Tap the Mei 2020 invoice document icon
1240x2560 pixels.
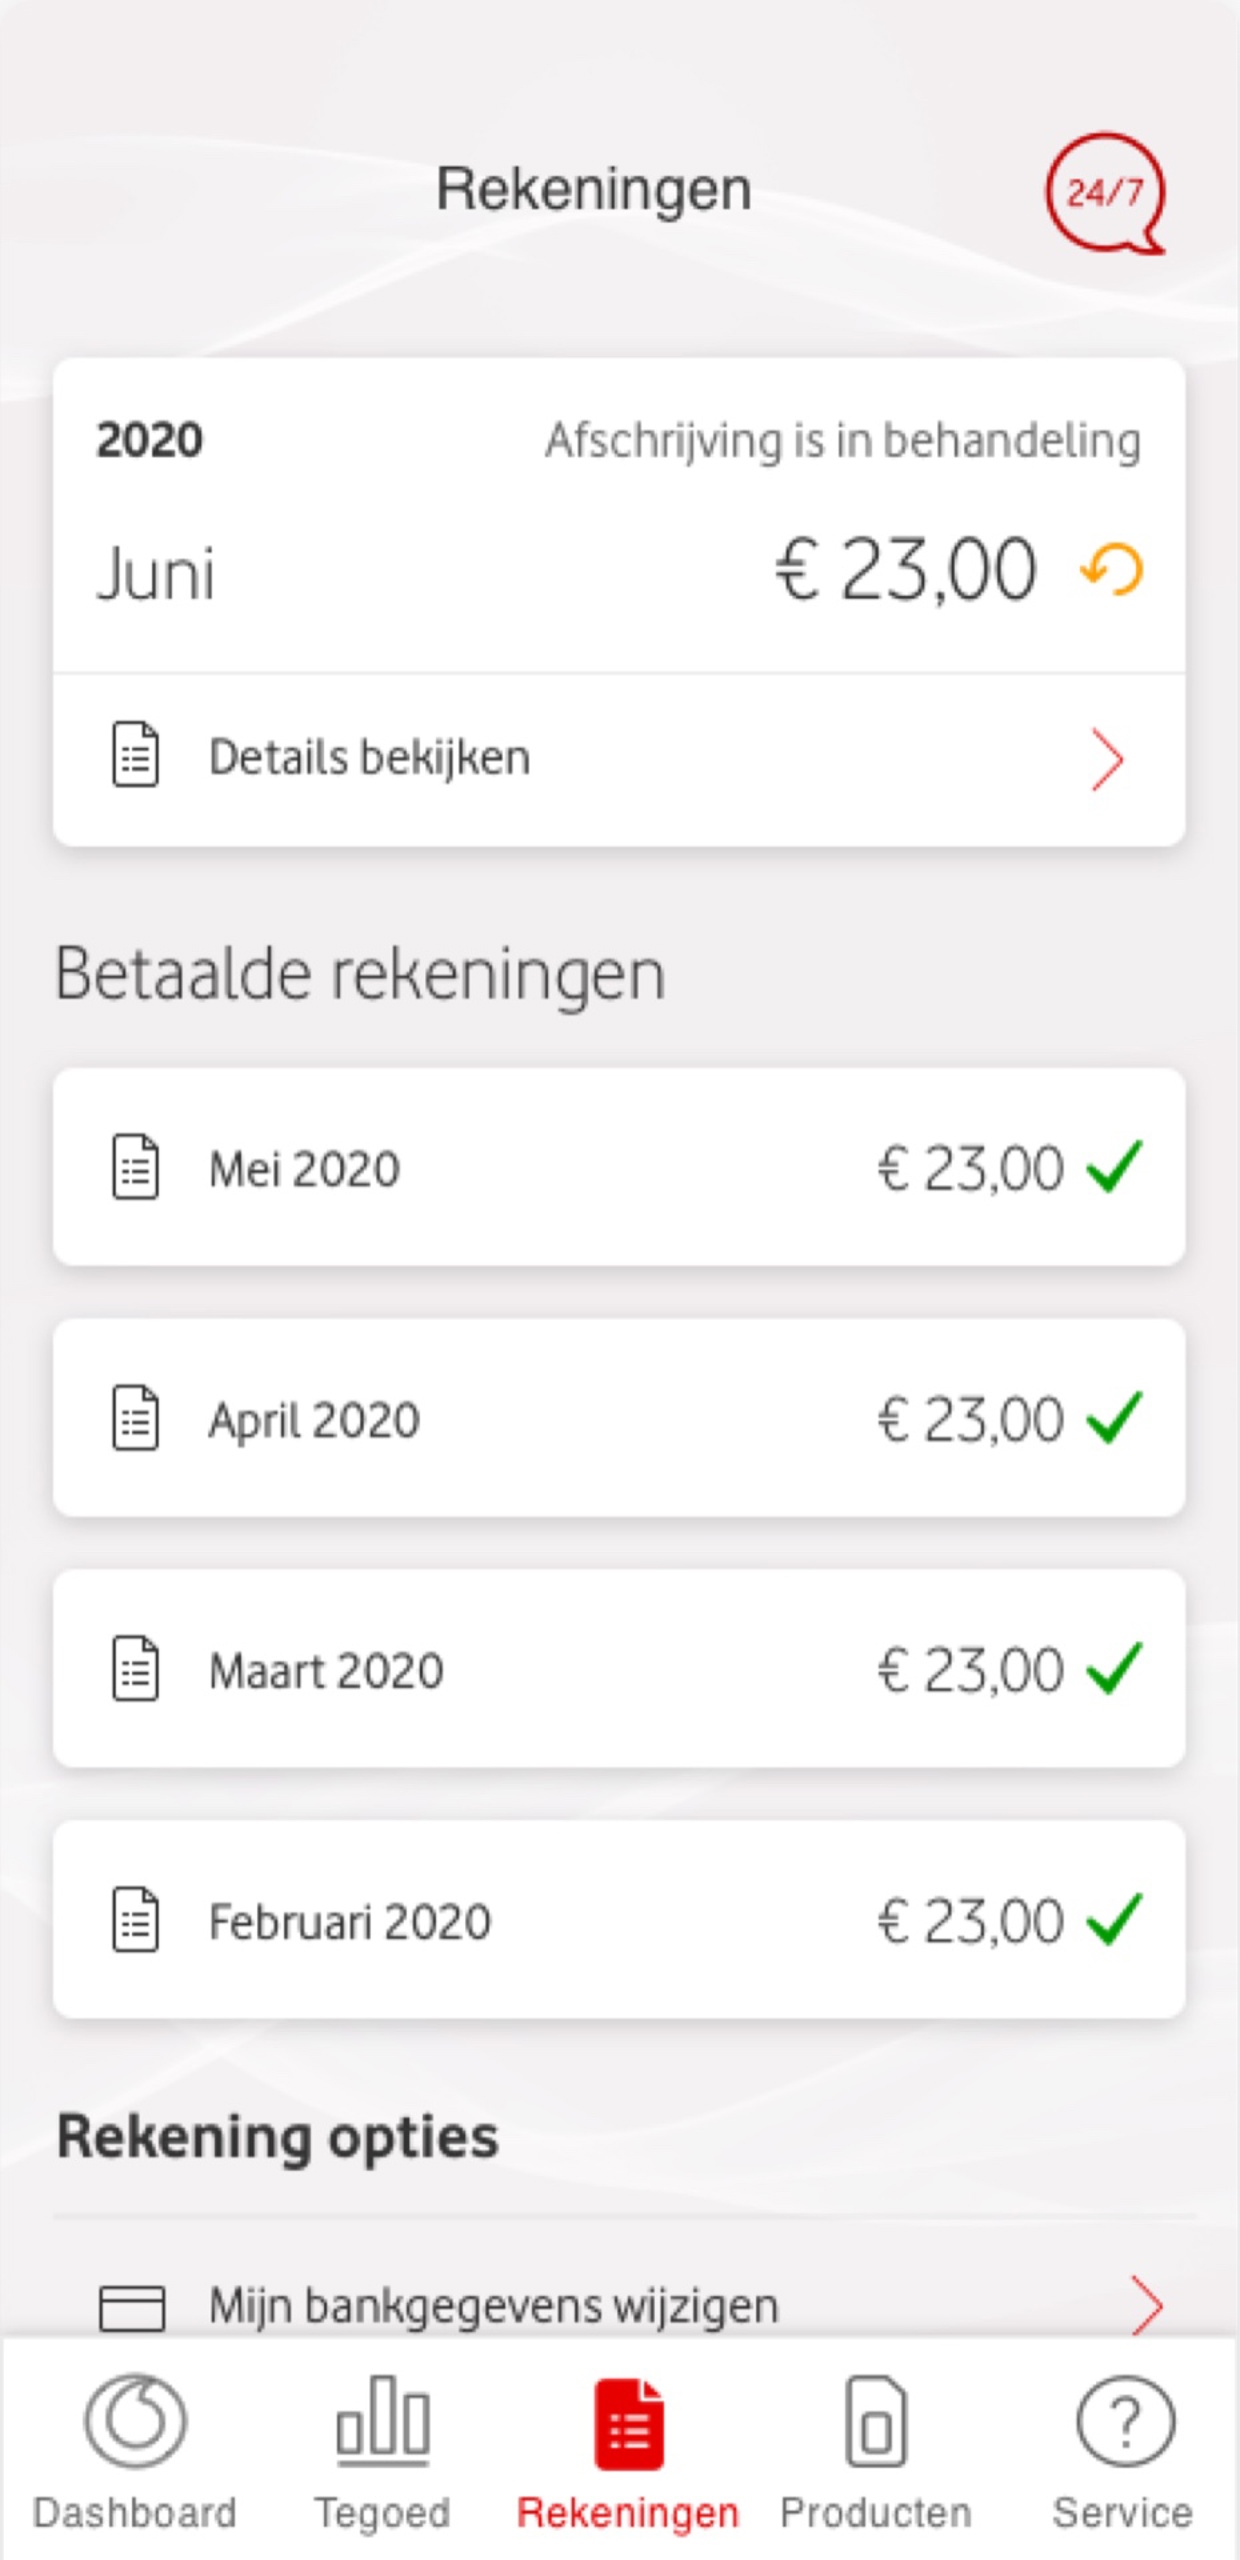(135, 1167)
